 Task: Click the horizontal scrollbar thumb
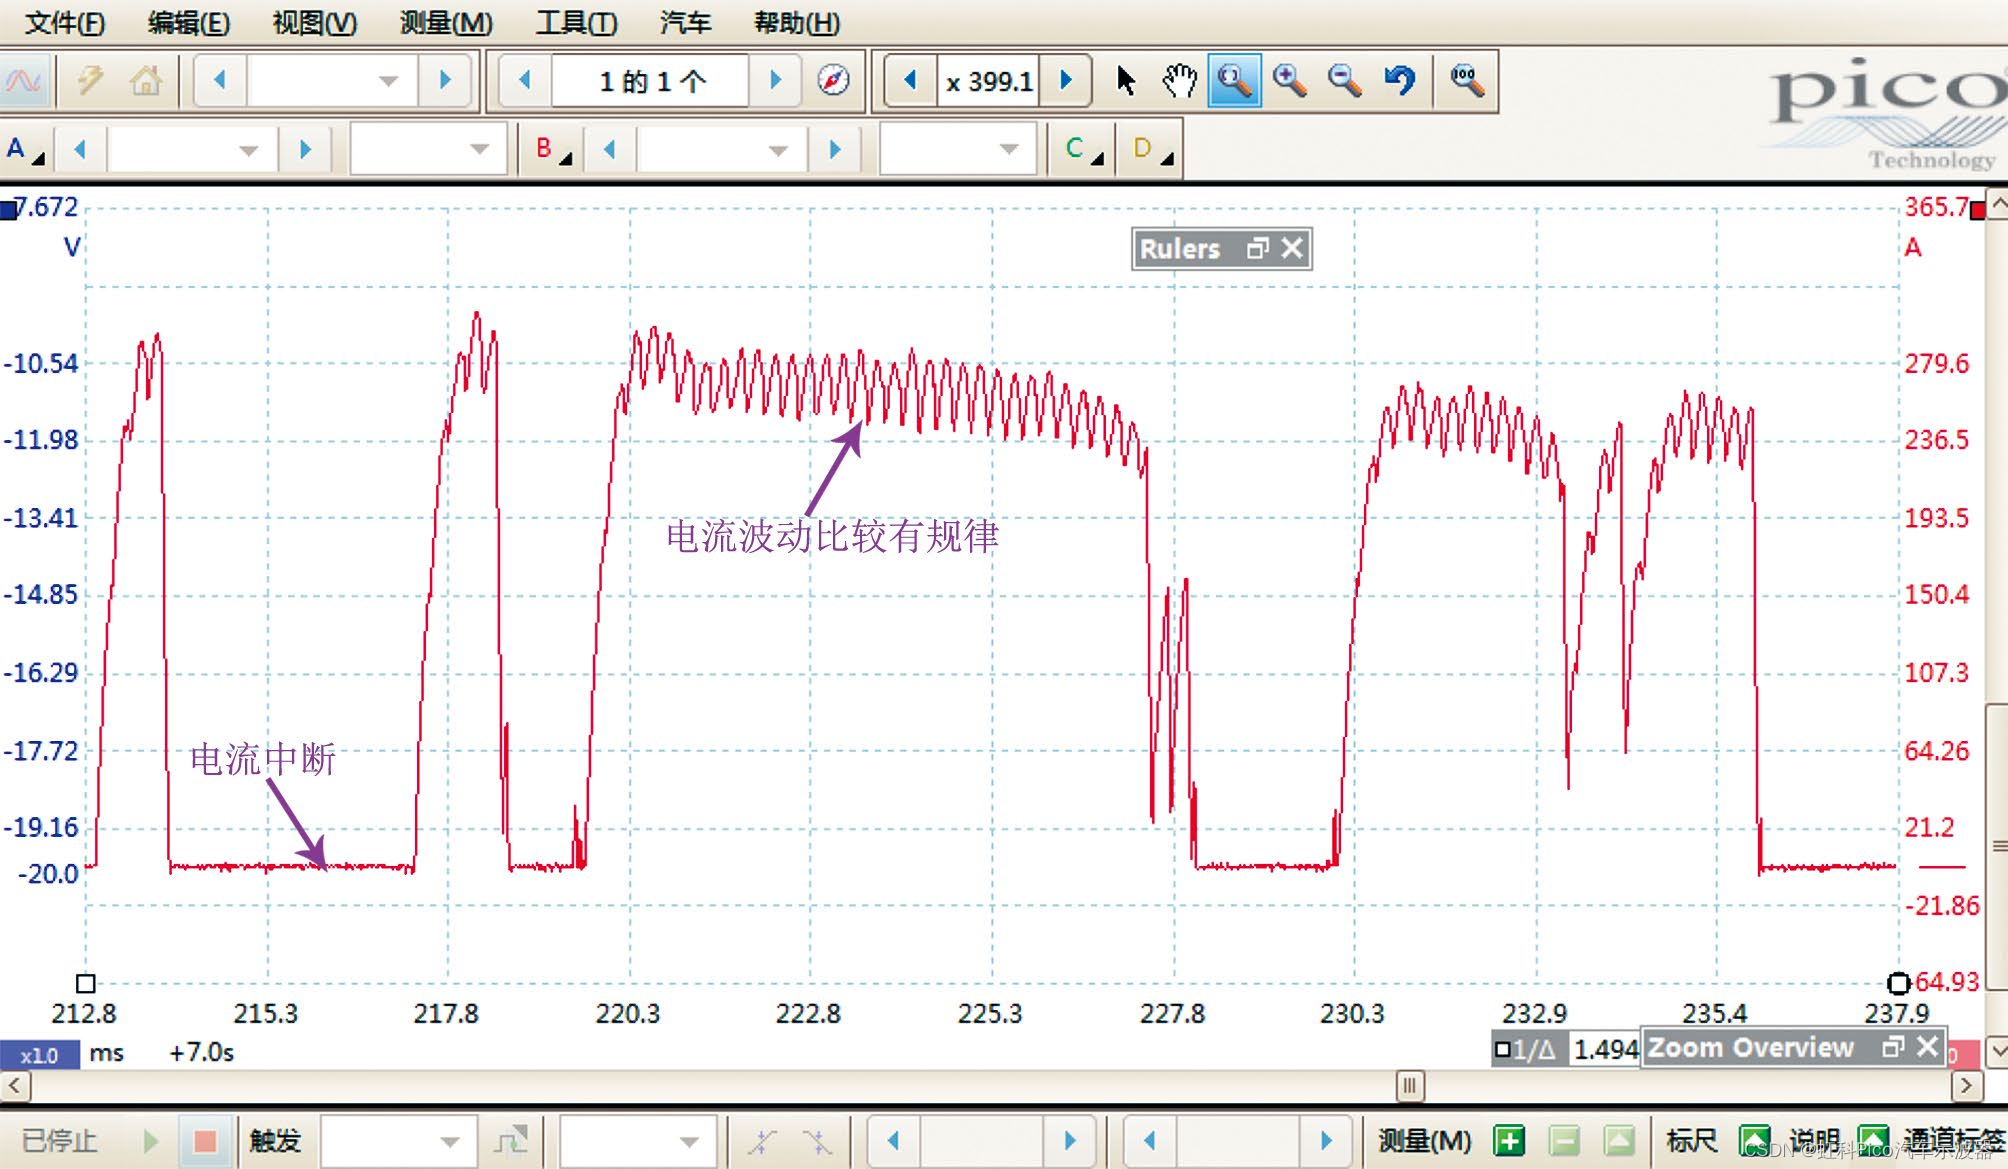1409,1085
